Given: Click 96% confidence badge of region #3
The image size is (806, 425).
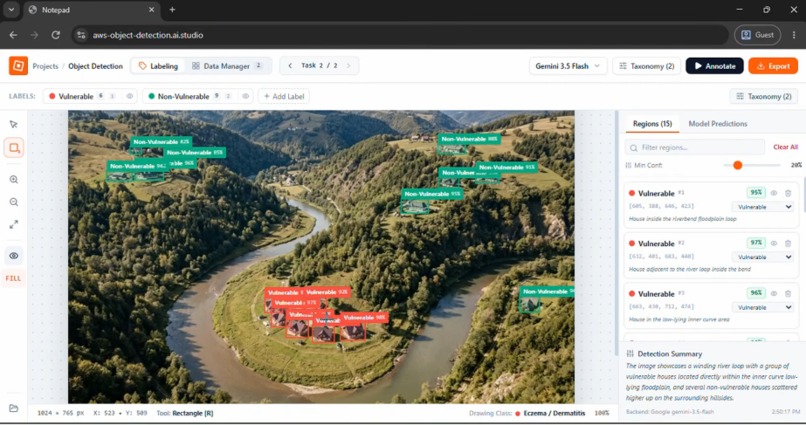Looking at the screenshot, I should click(x=756, y=293).
